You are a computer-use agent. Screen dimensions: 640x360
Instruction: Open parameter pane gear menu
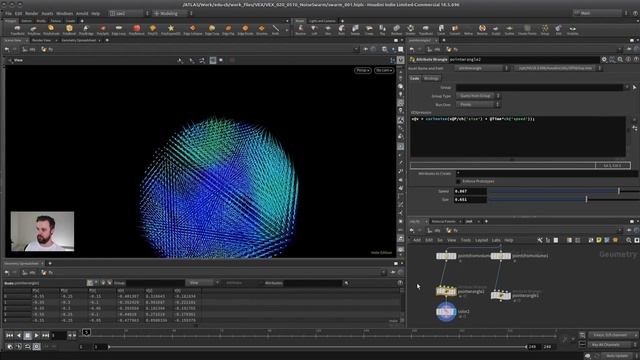[604, 60]
